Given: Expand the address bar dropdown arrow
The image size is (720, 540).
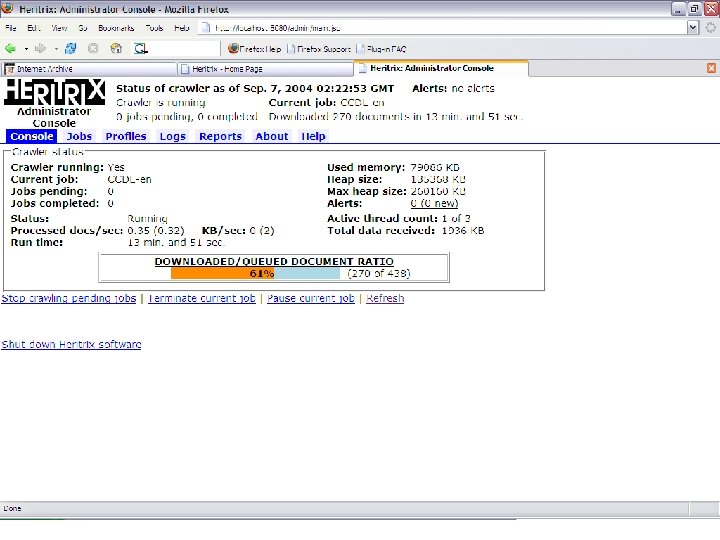Looking at the screenshot, I should click(x=693, y=28).
